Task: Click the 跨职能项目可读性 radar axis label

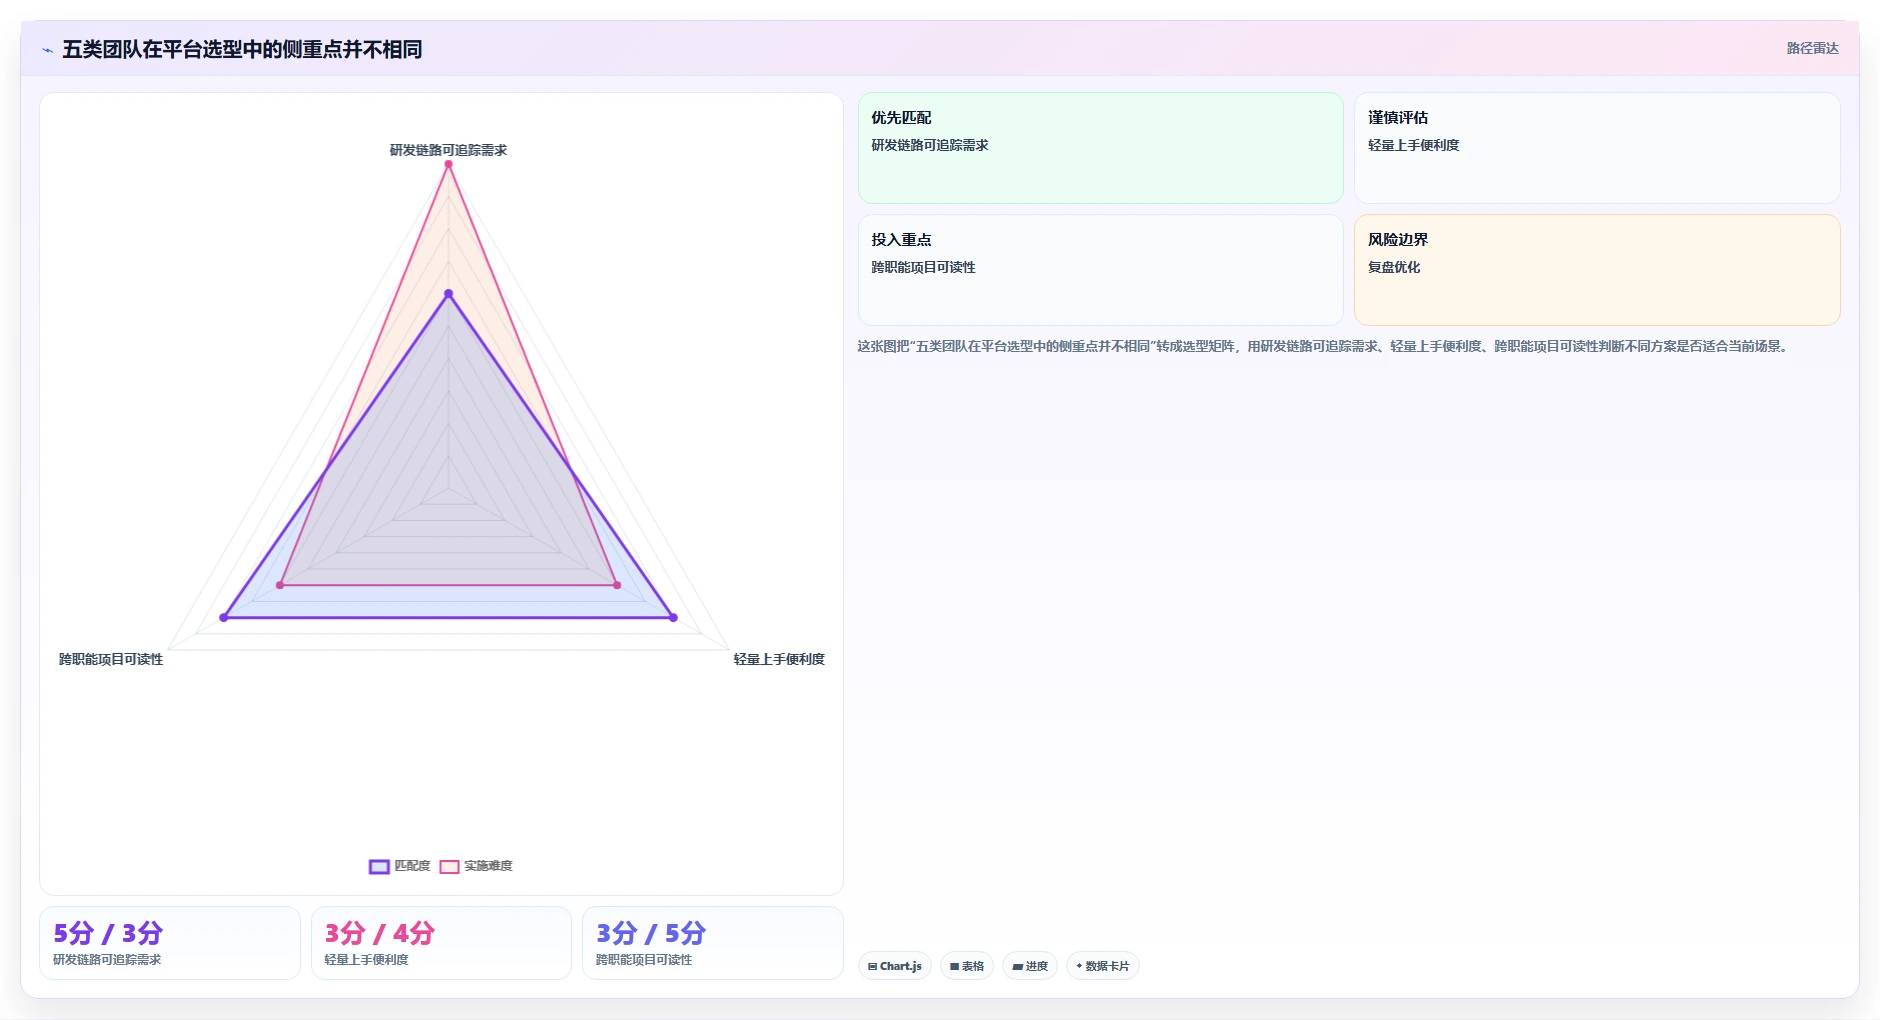Action: point(111,659)
